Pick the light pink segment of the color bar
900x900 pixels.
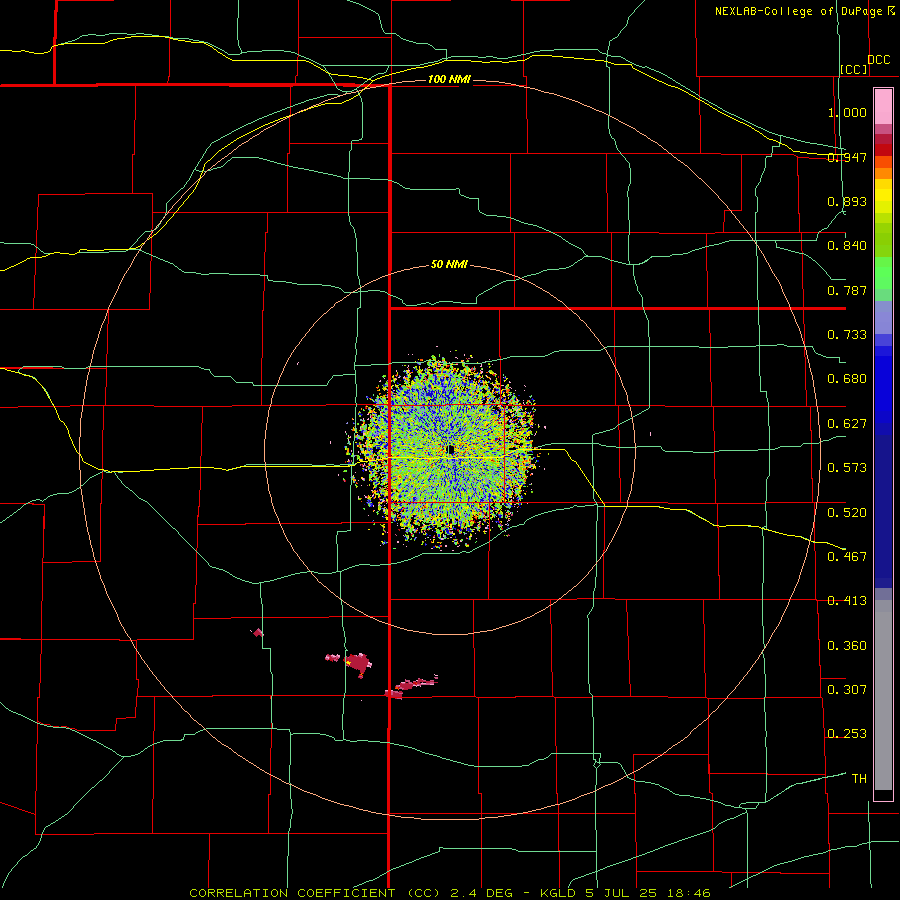(x=883, y=107)
